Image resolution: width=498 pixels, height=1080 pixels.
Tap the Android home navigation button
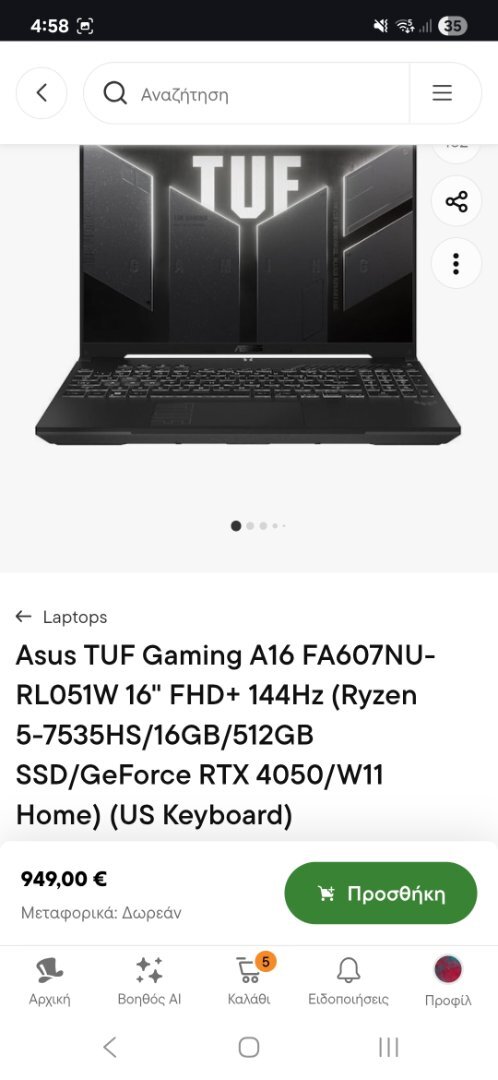[249, 1048]
